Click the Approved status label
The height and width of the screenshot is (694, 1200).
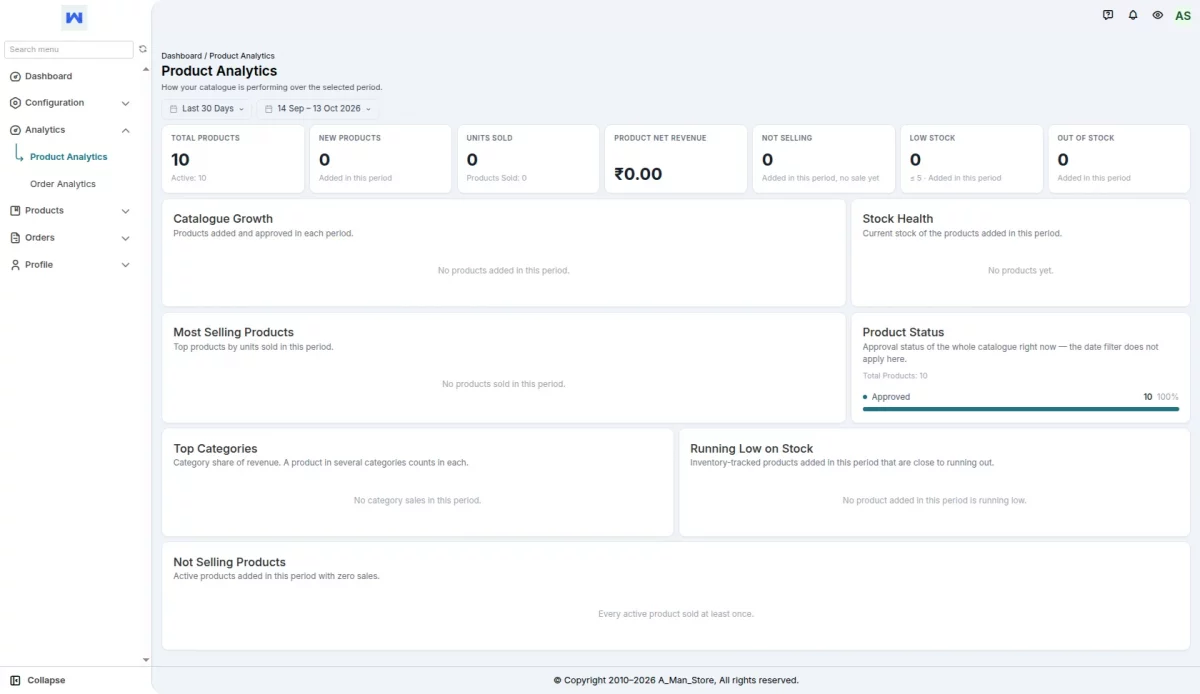(x=891, y=397)
